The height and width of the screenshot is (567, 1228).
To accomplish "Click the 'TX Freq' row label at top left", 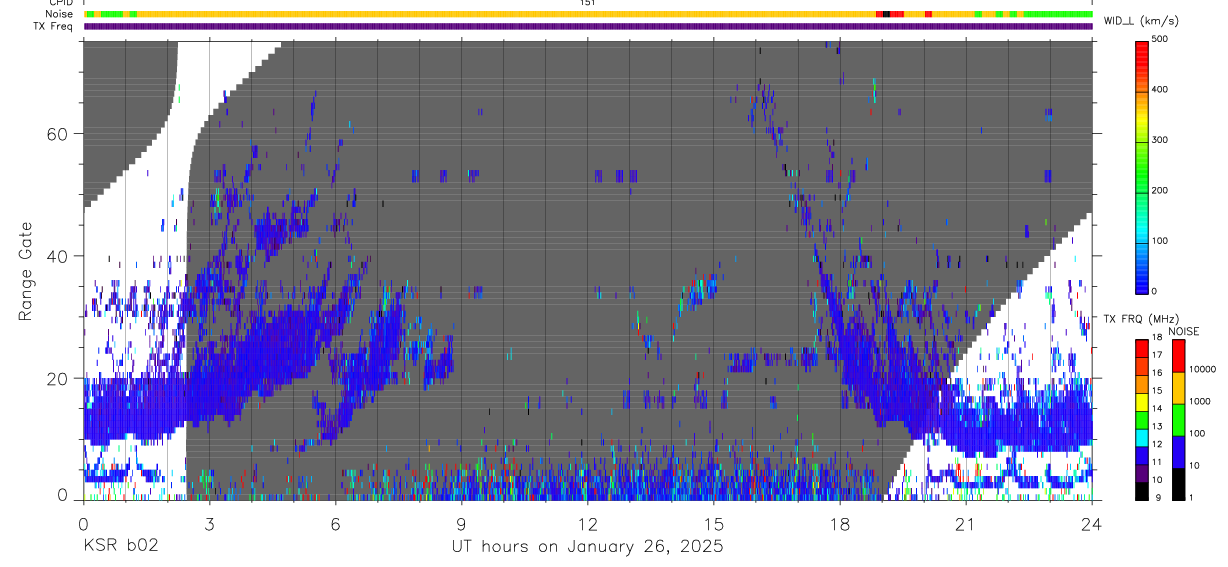I will pos(55,26).
